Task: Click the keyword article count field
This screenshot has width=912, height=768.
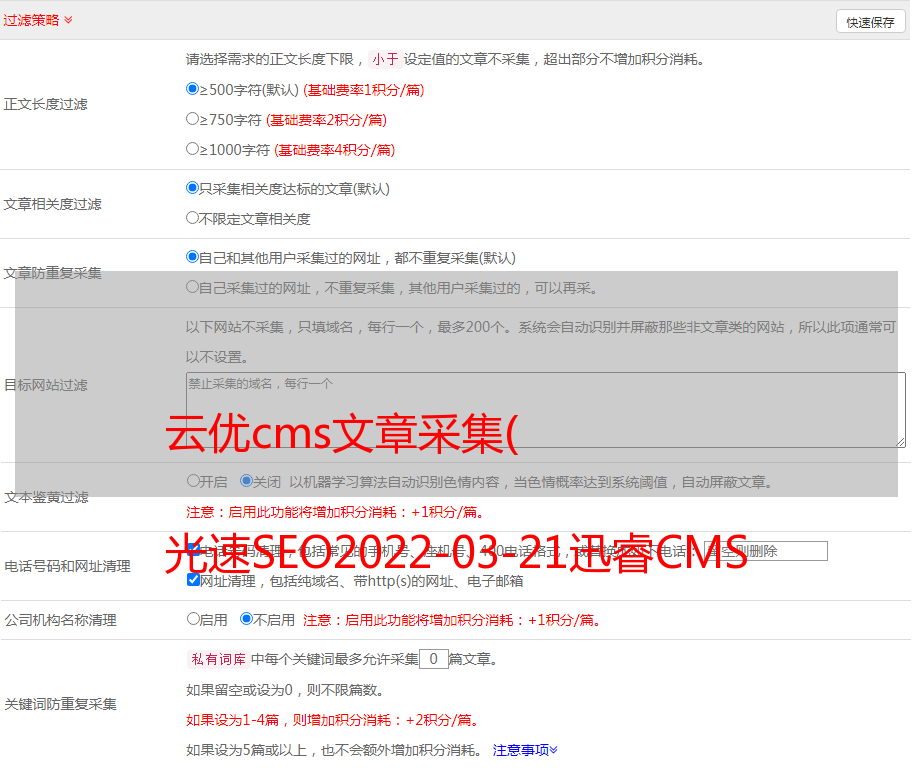Action: 433,659
